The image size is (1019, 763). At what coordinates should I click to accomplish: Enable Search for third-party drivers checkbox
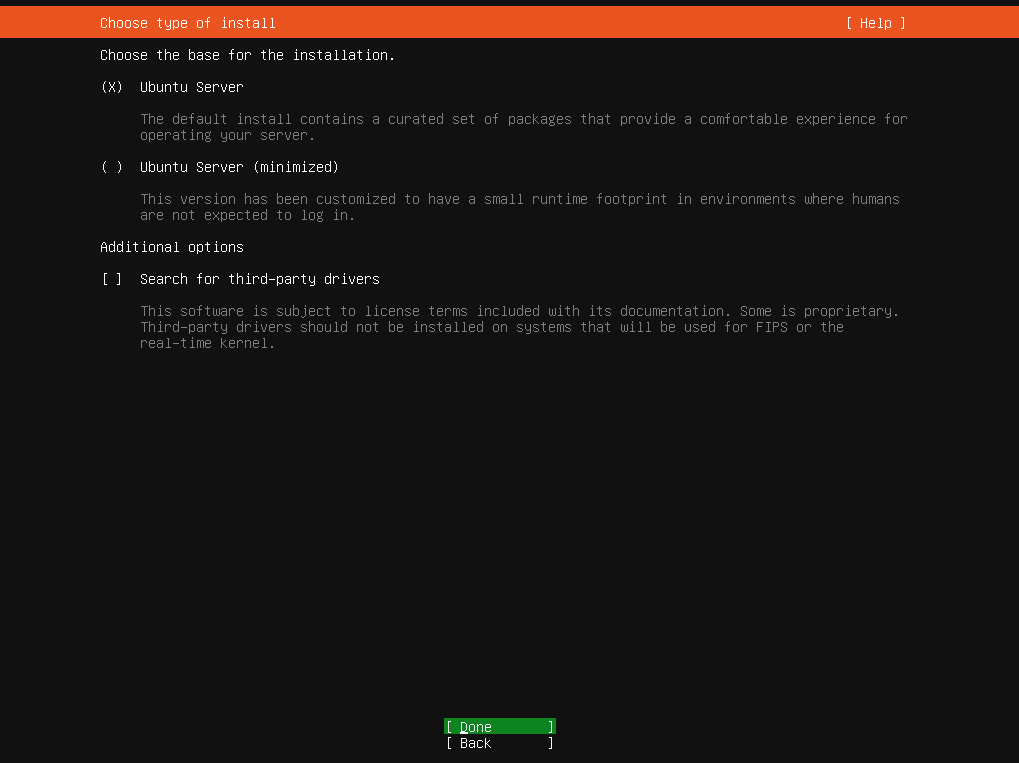click(112, 279)
